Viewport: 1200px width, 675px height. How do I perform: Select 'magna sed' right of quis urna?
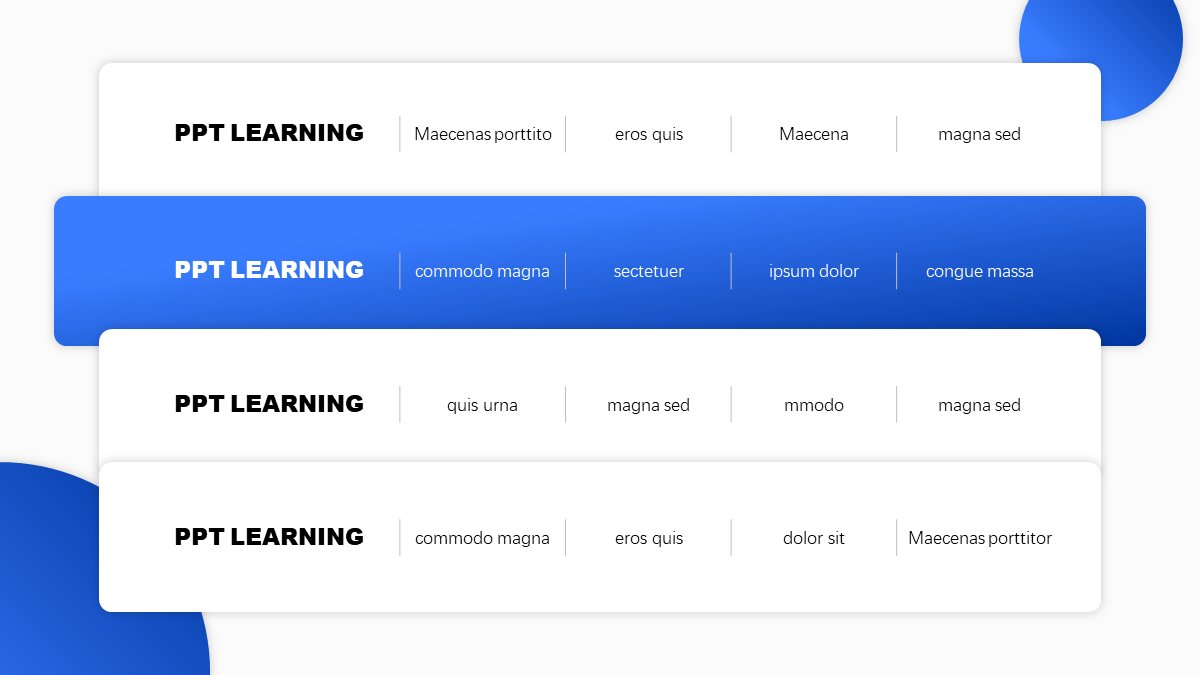point(648,405)
